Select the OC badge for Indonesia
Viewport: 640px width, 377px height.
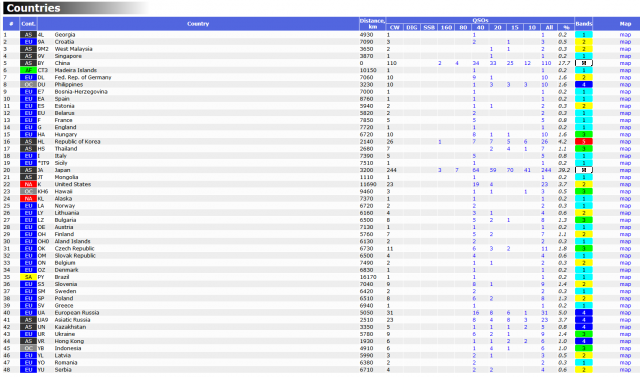(x=28, y=348)
